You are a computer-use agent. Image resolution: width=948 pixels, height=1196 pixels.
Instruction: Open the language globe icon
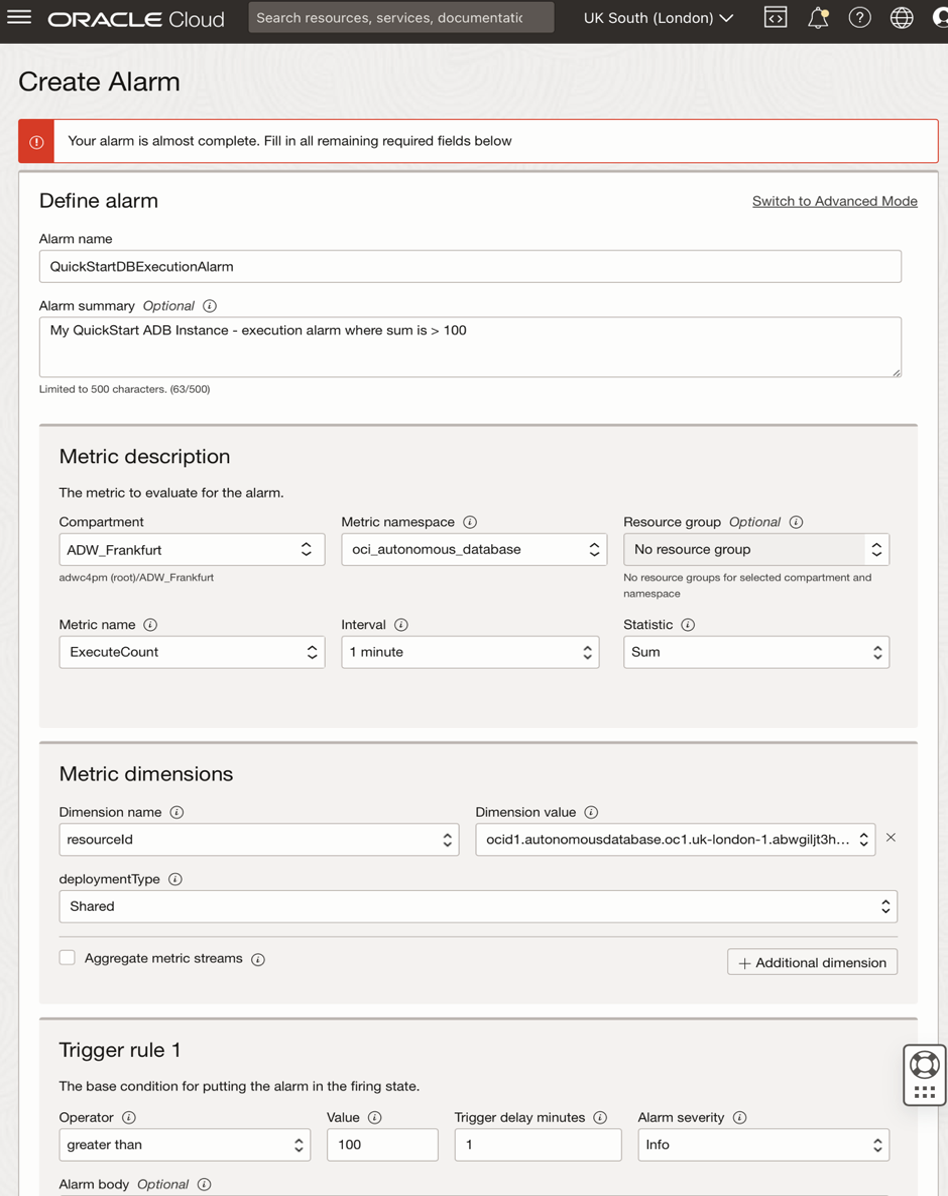pos(901,18)
